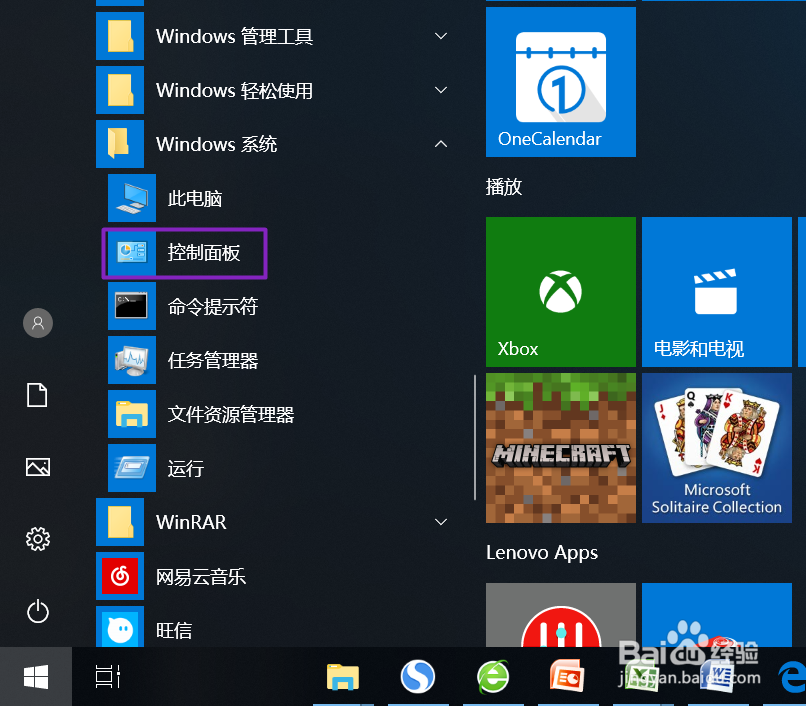This screenshot has height=706, width=806.
Task: Click the Power button icon
Action: pos(38,611)
